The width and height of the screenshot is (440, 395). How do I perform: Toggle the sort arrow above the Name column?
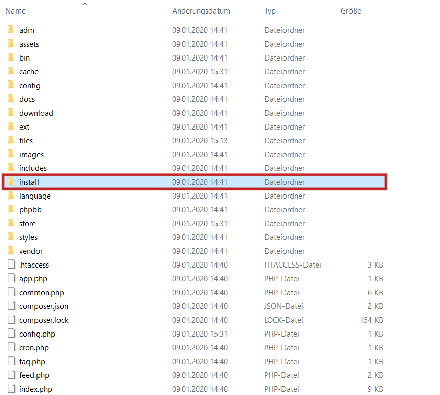85,4
